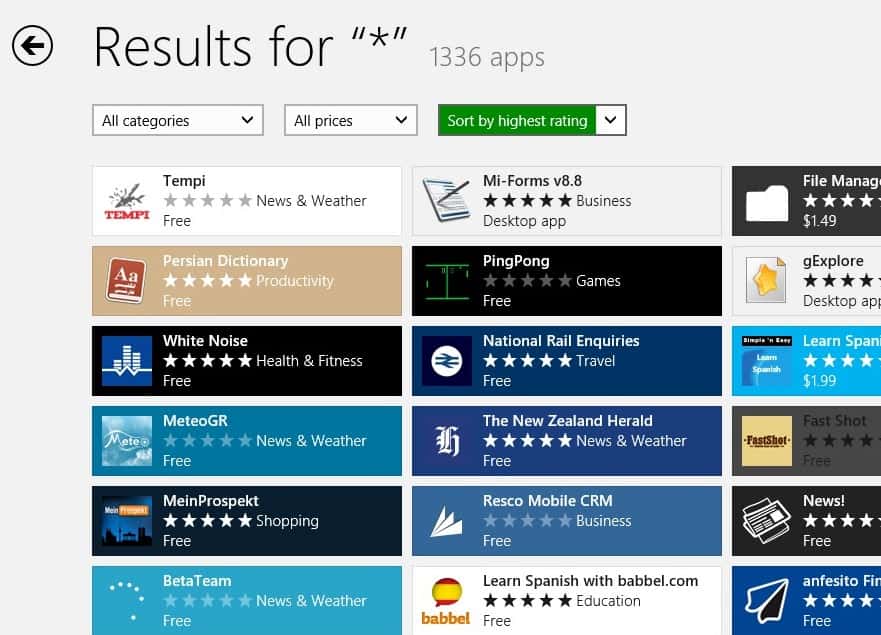Click the New Zealand Herald icon
881x635 pixels.
[x=447, y=441]
